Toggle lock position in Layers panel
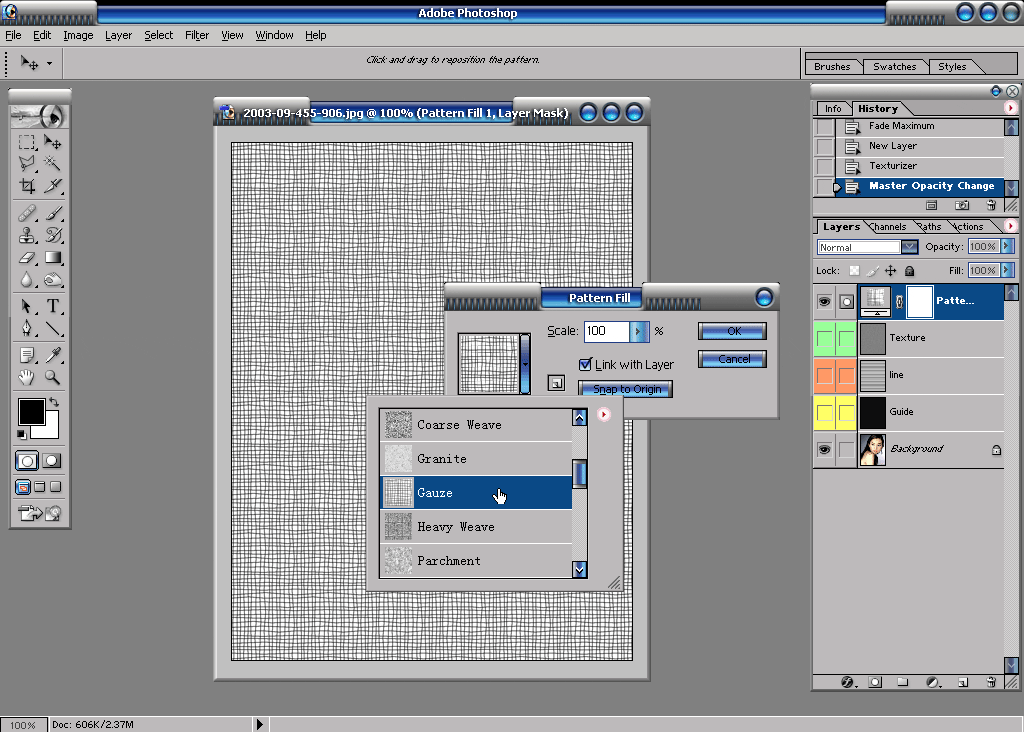1024x732 pixels. (891, 270)
